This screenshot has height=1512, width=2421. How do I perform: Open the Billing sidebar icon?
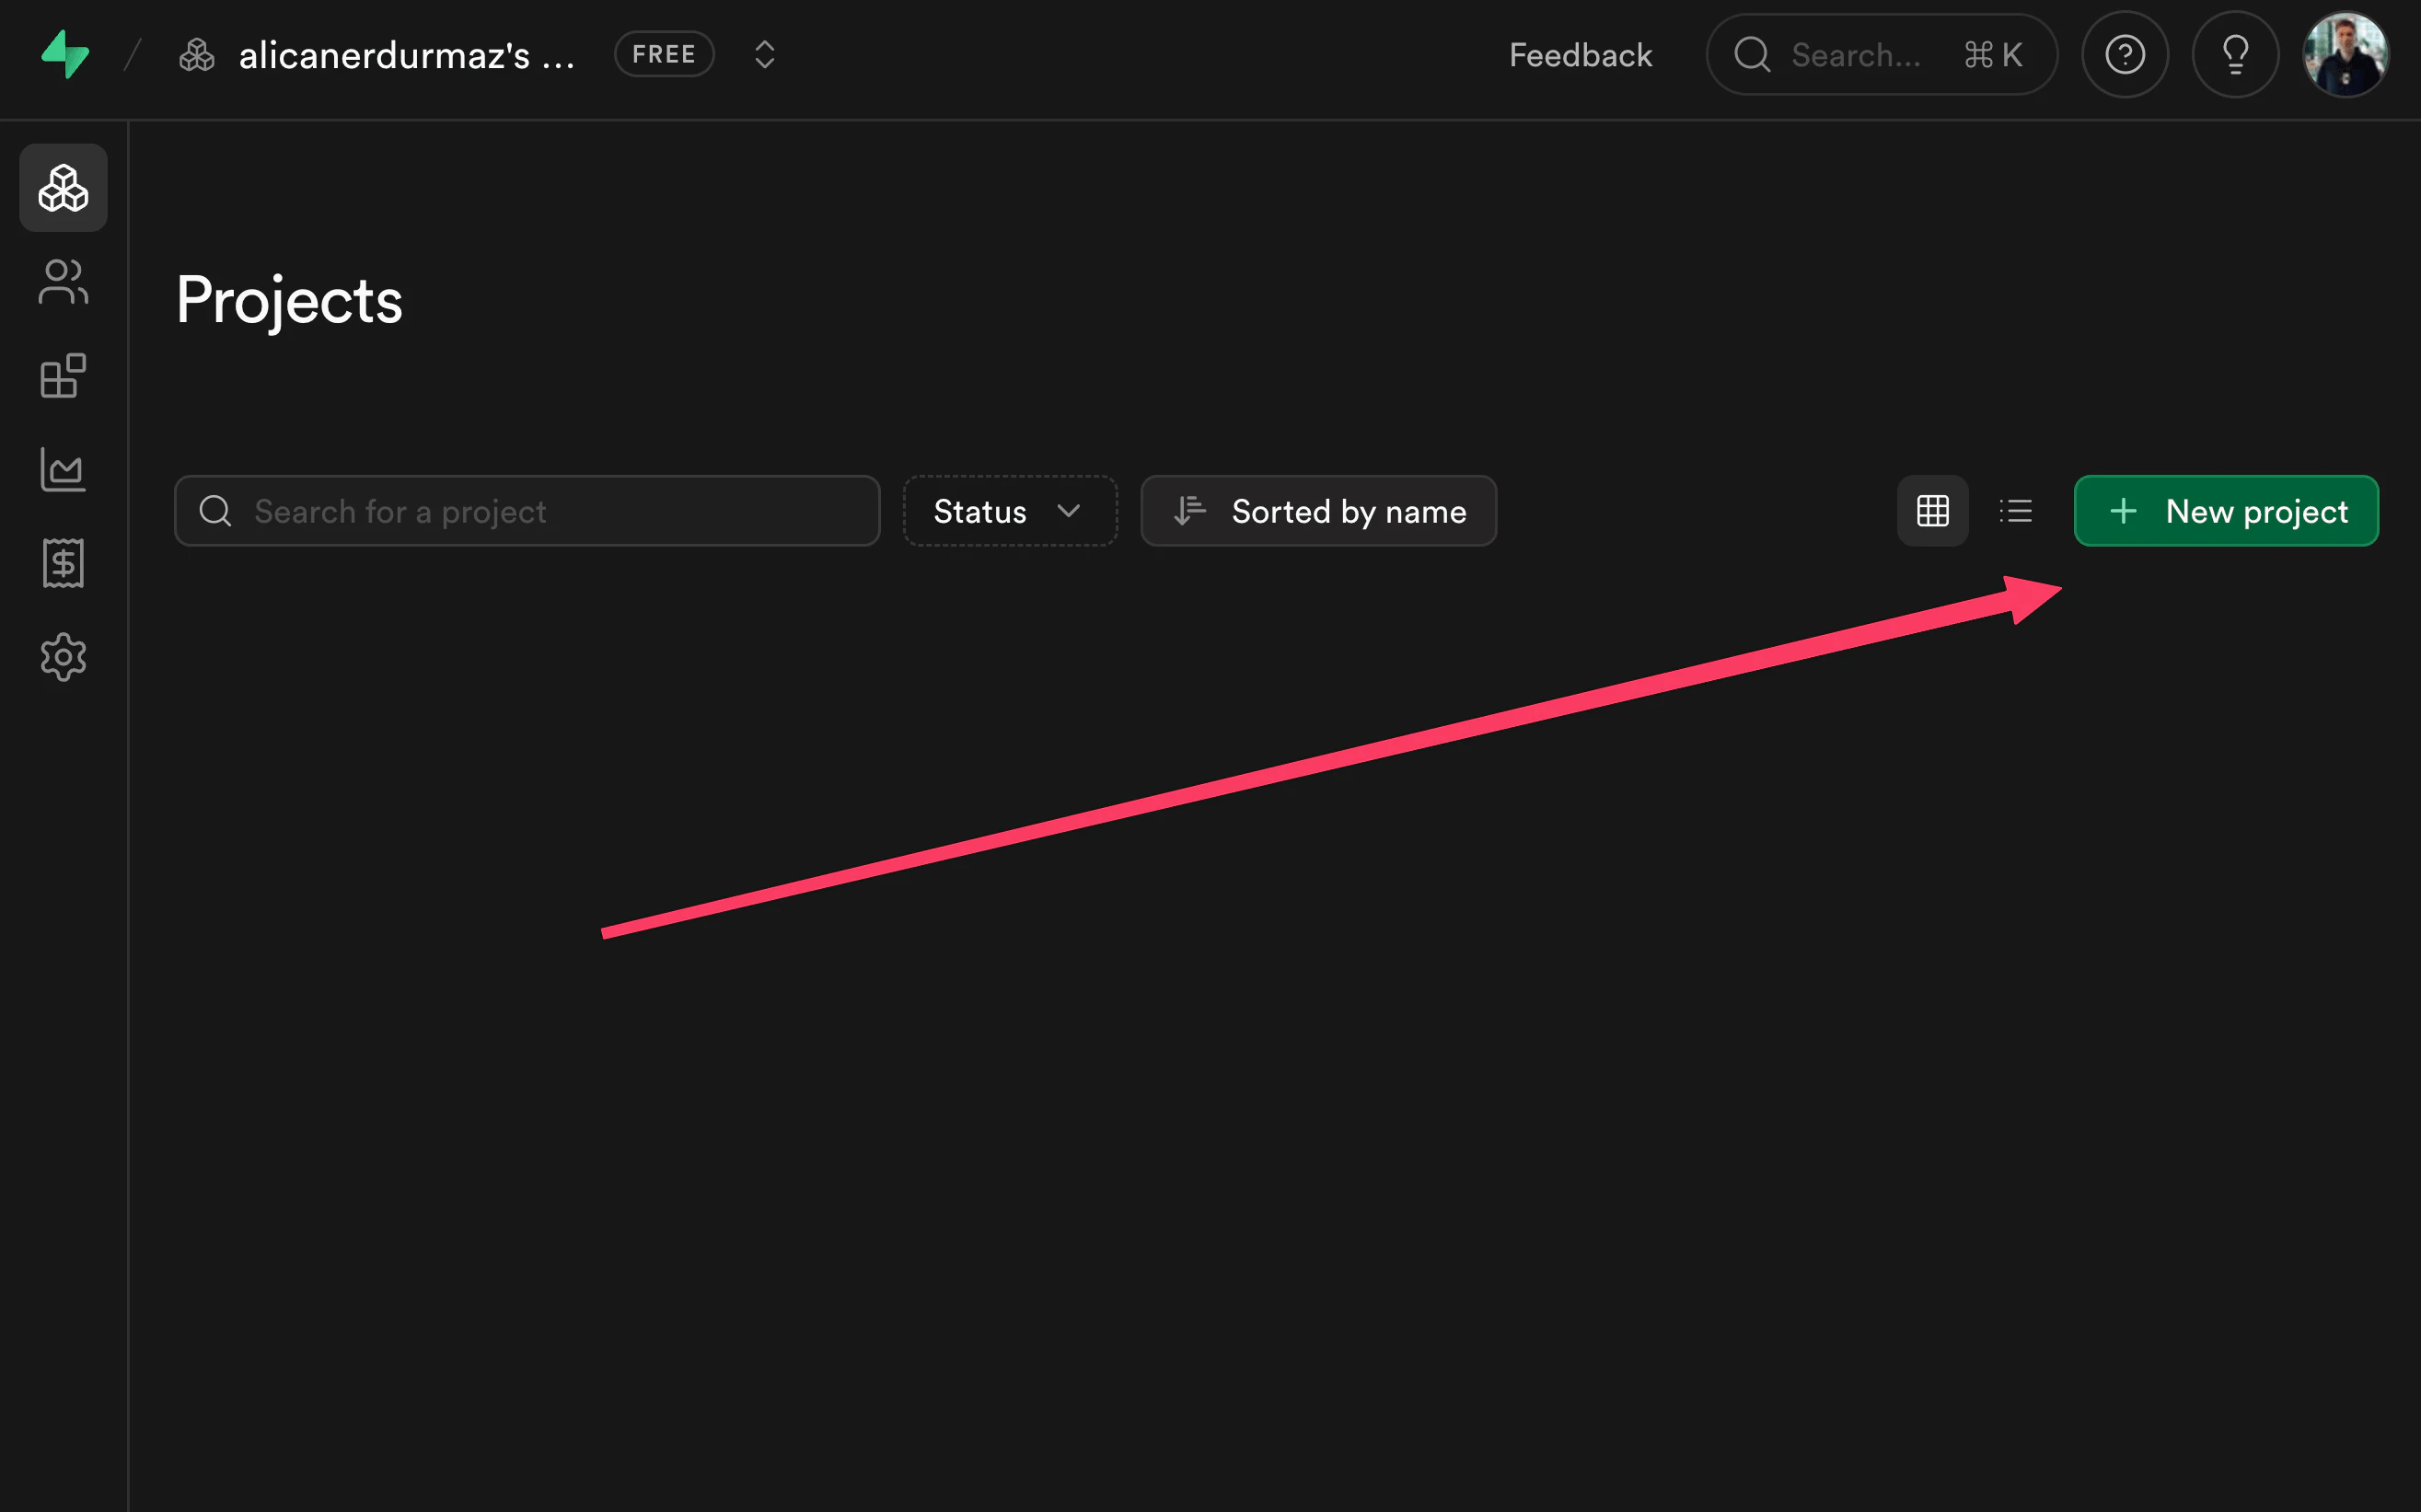click(63, 563)
